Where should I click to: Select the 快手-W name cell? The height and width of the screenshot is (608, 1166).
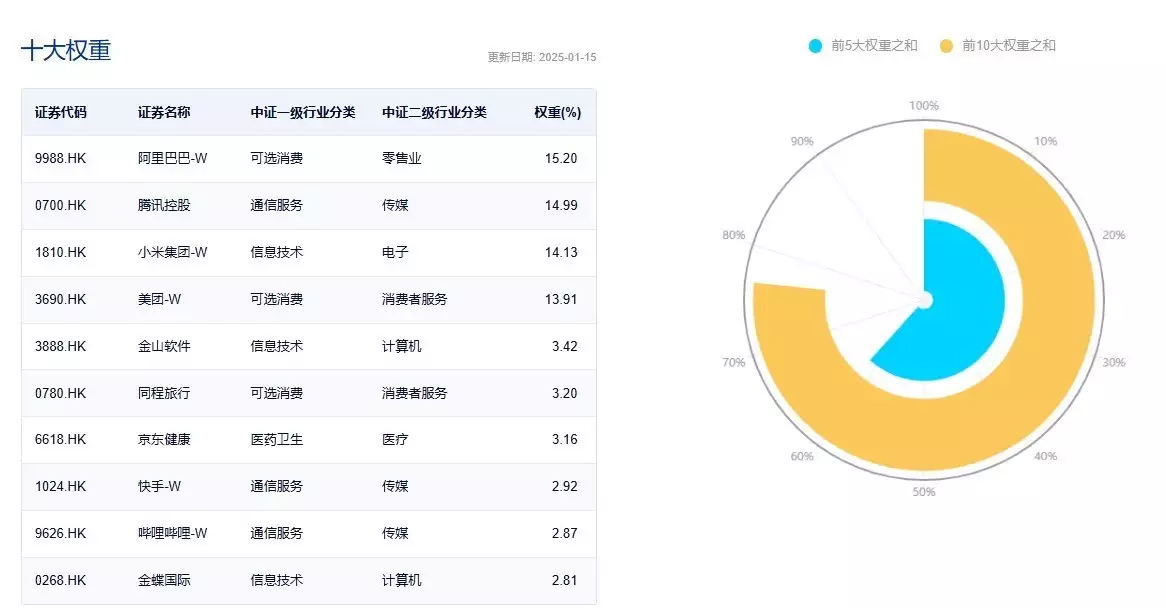pyautogui.click(x=159, y=486)
